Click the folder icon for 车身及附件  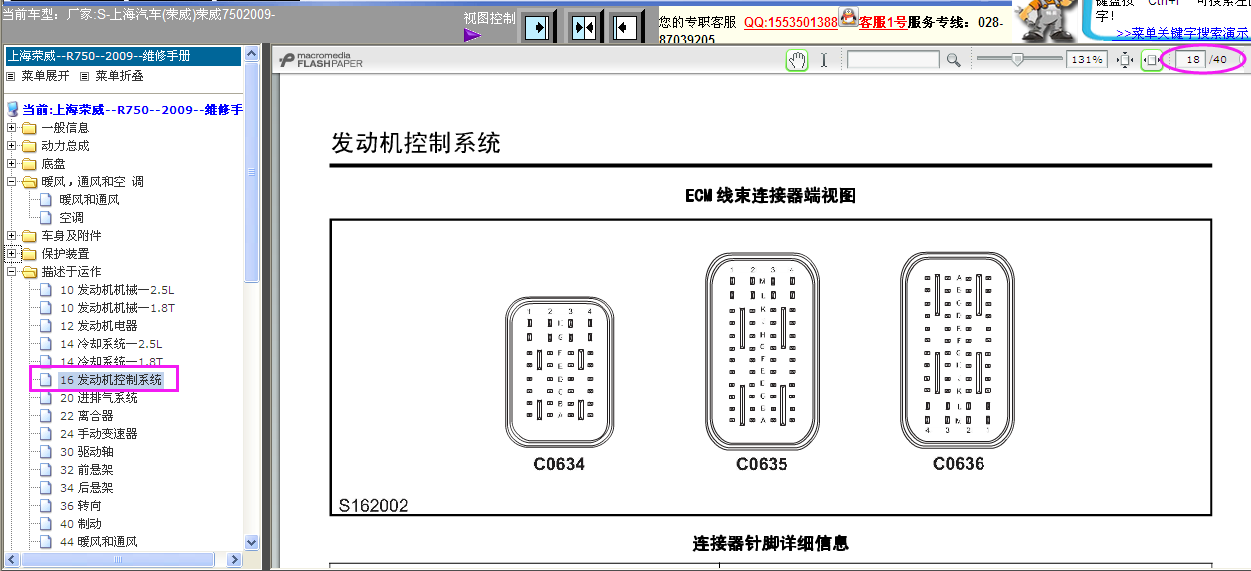click(x=29, y=236)
